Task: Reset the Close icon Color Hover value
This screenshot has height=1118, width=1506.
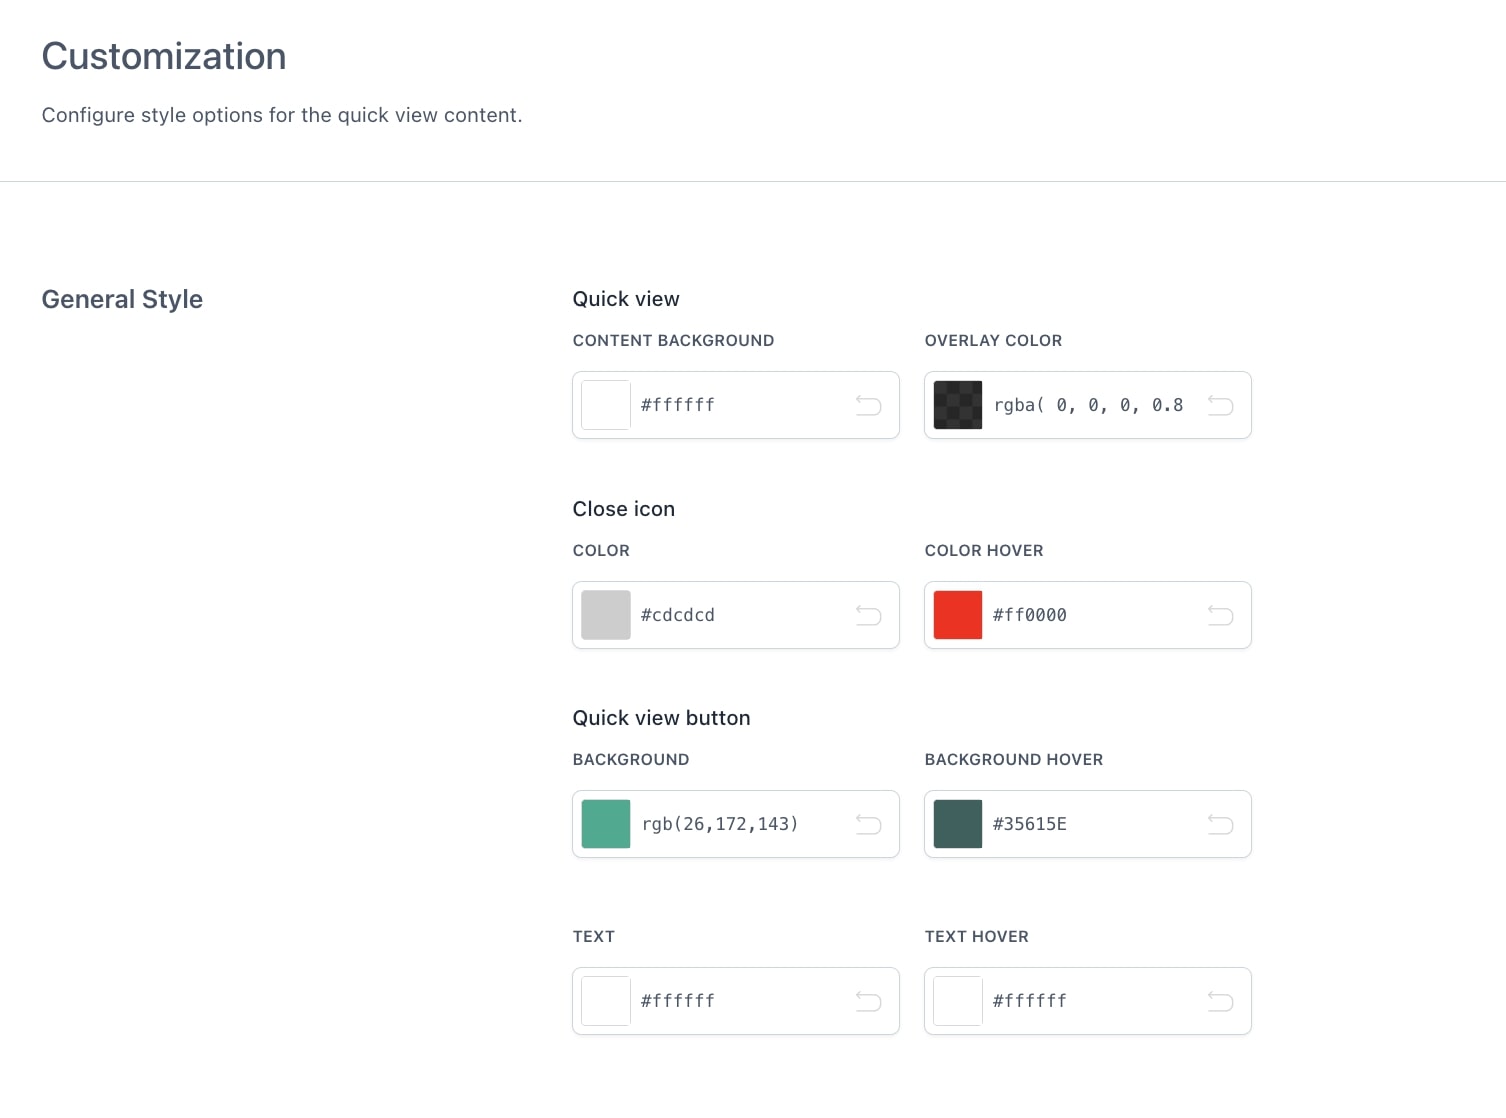Action: tap(1220, 615)
